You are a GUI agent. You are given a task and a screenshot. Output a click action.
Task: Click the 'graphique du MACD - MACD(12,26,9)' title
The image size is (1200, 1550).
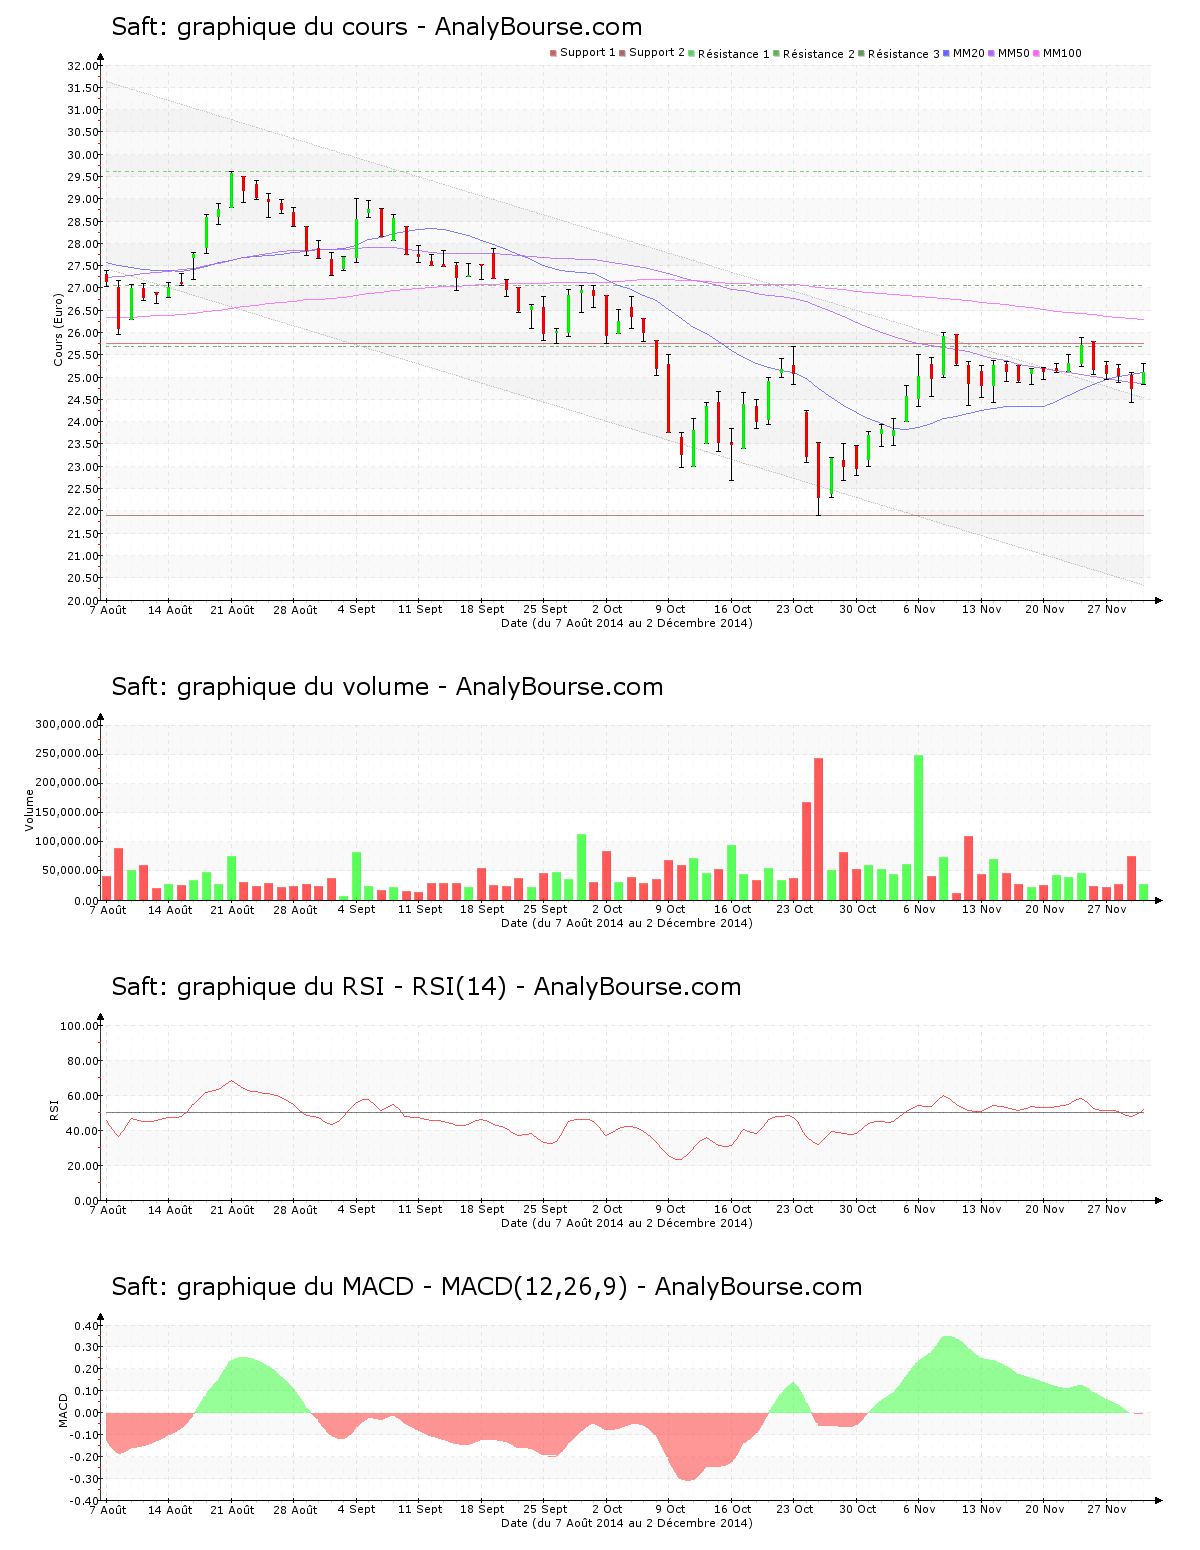click(402, 1287)
